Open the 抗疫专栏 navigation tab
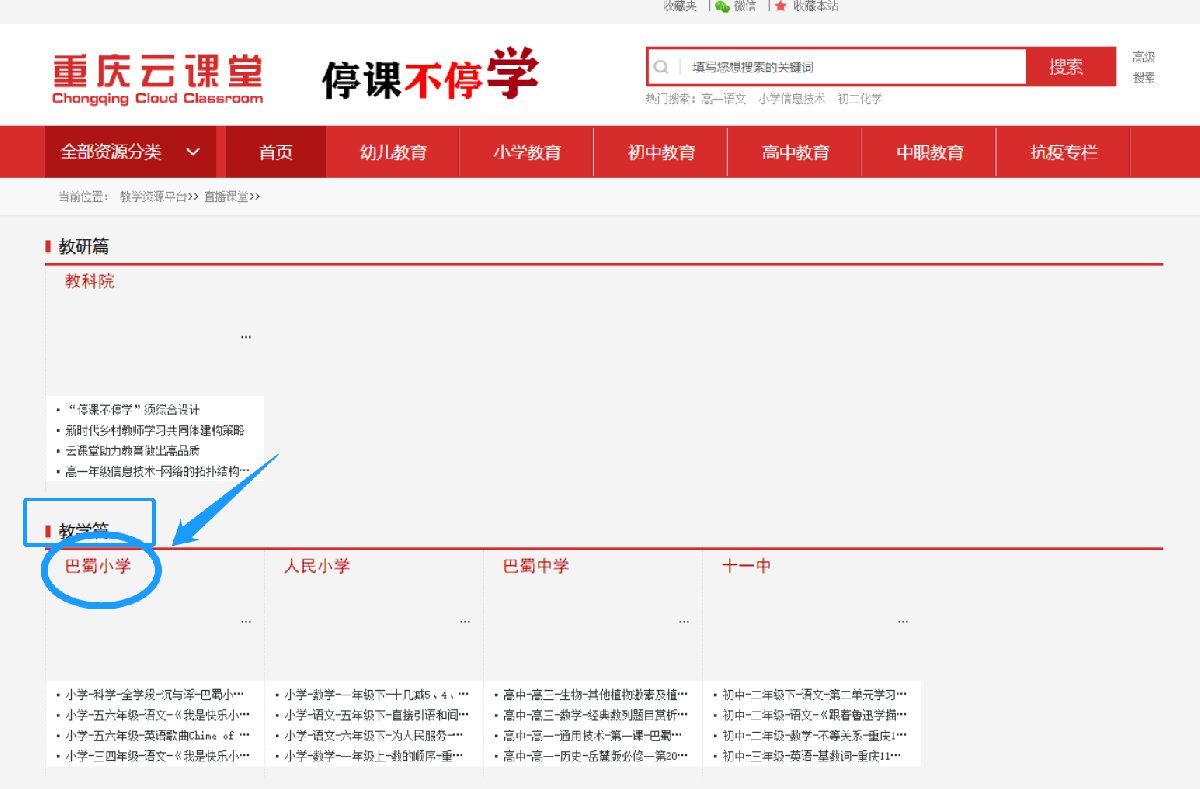Image resolution: width=1200 pixels, height=789 pixels. (x=1064, y=152)
